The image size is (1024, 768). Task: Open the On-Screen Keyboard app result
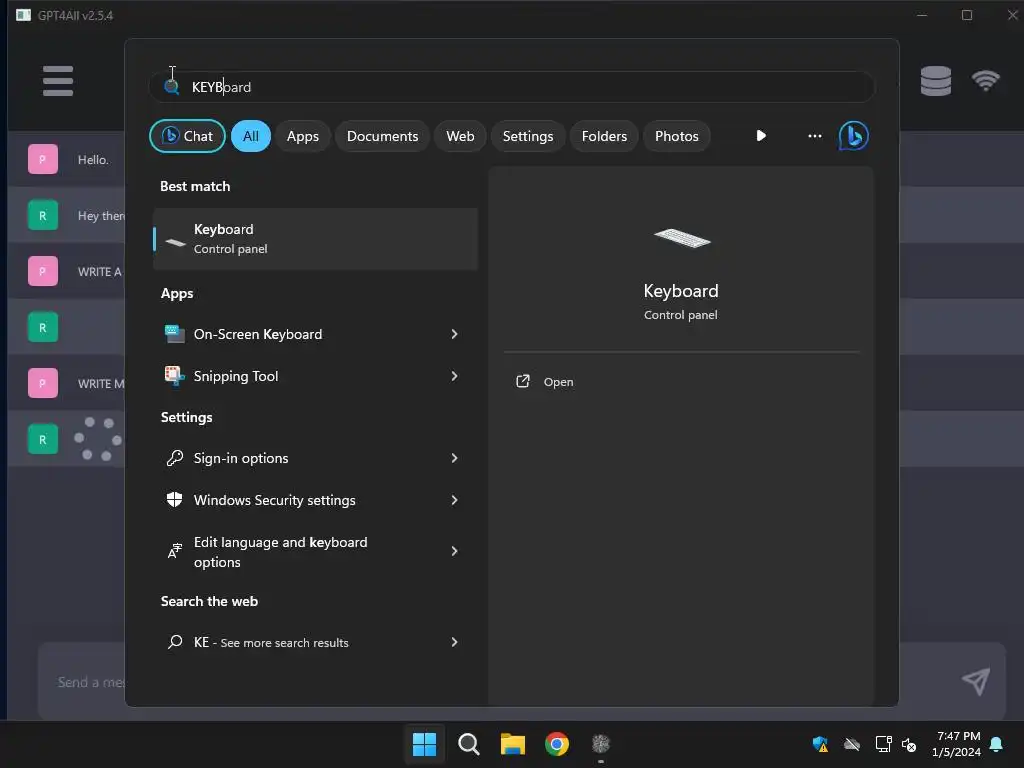pos(315,334)
